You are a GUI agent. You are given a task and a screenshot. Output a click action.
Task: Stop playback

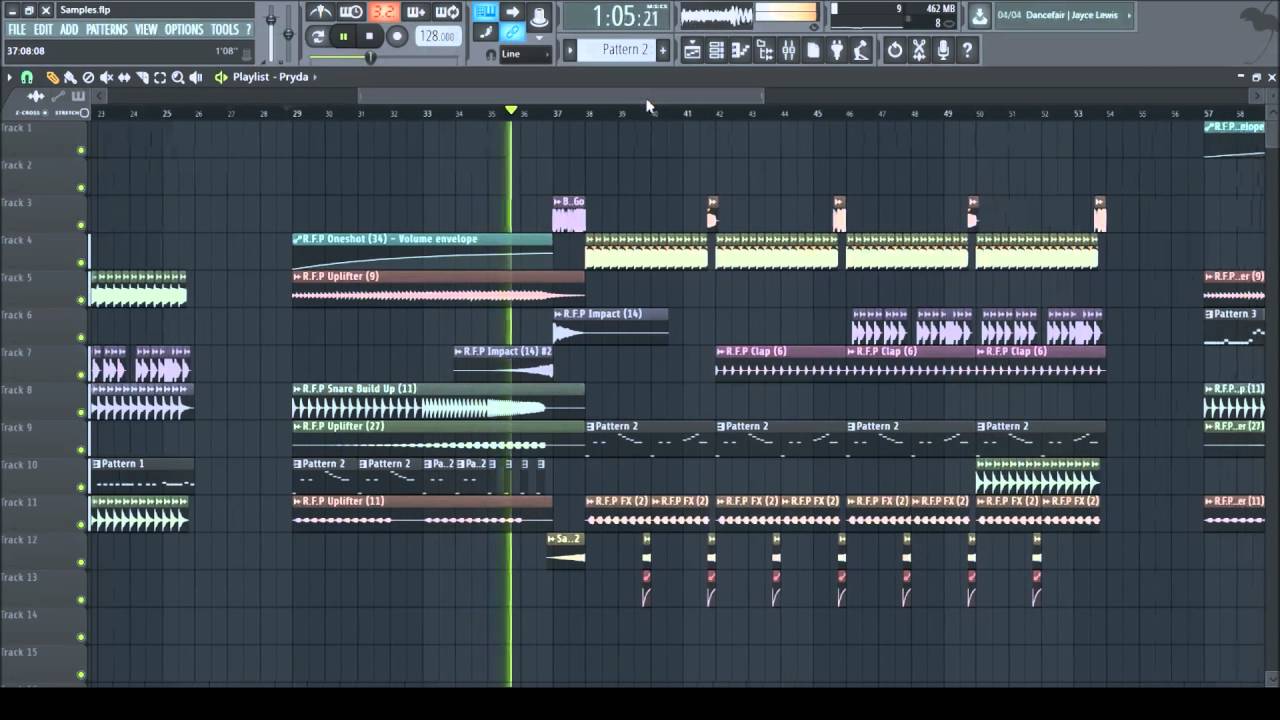point(369,37)
